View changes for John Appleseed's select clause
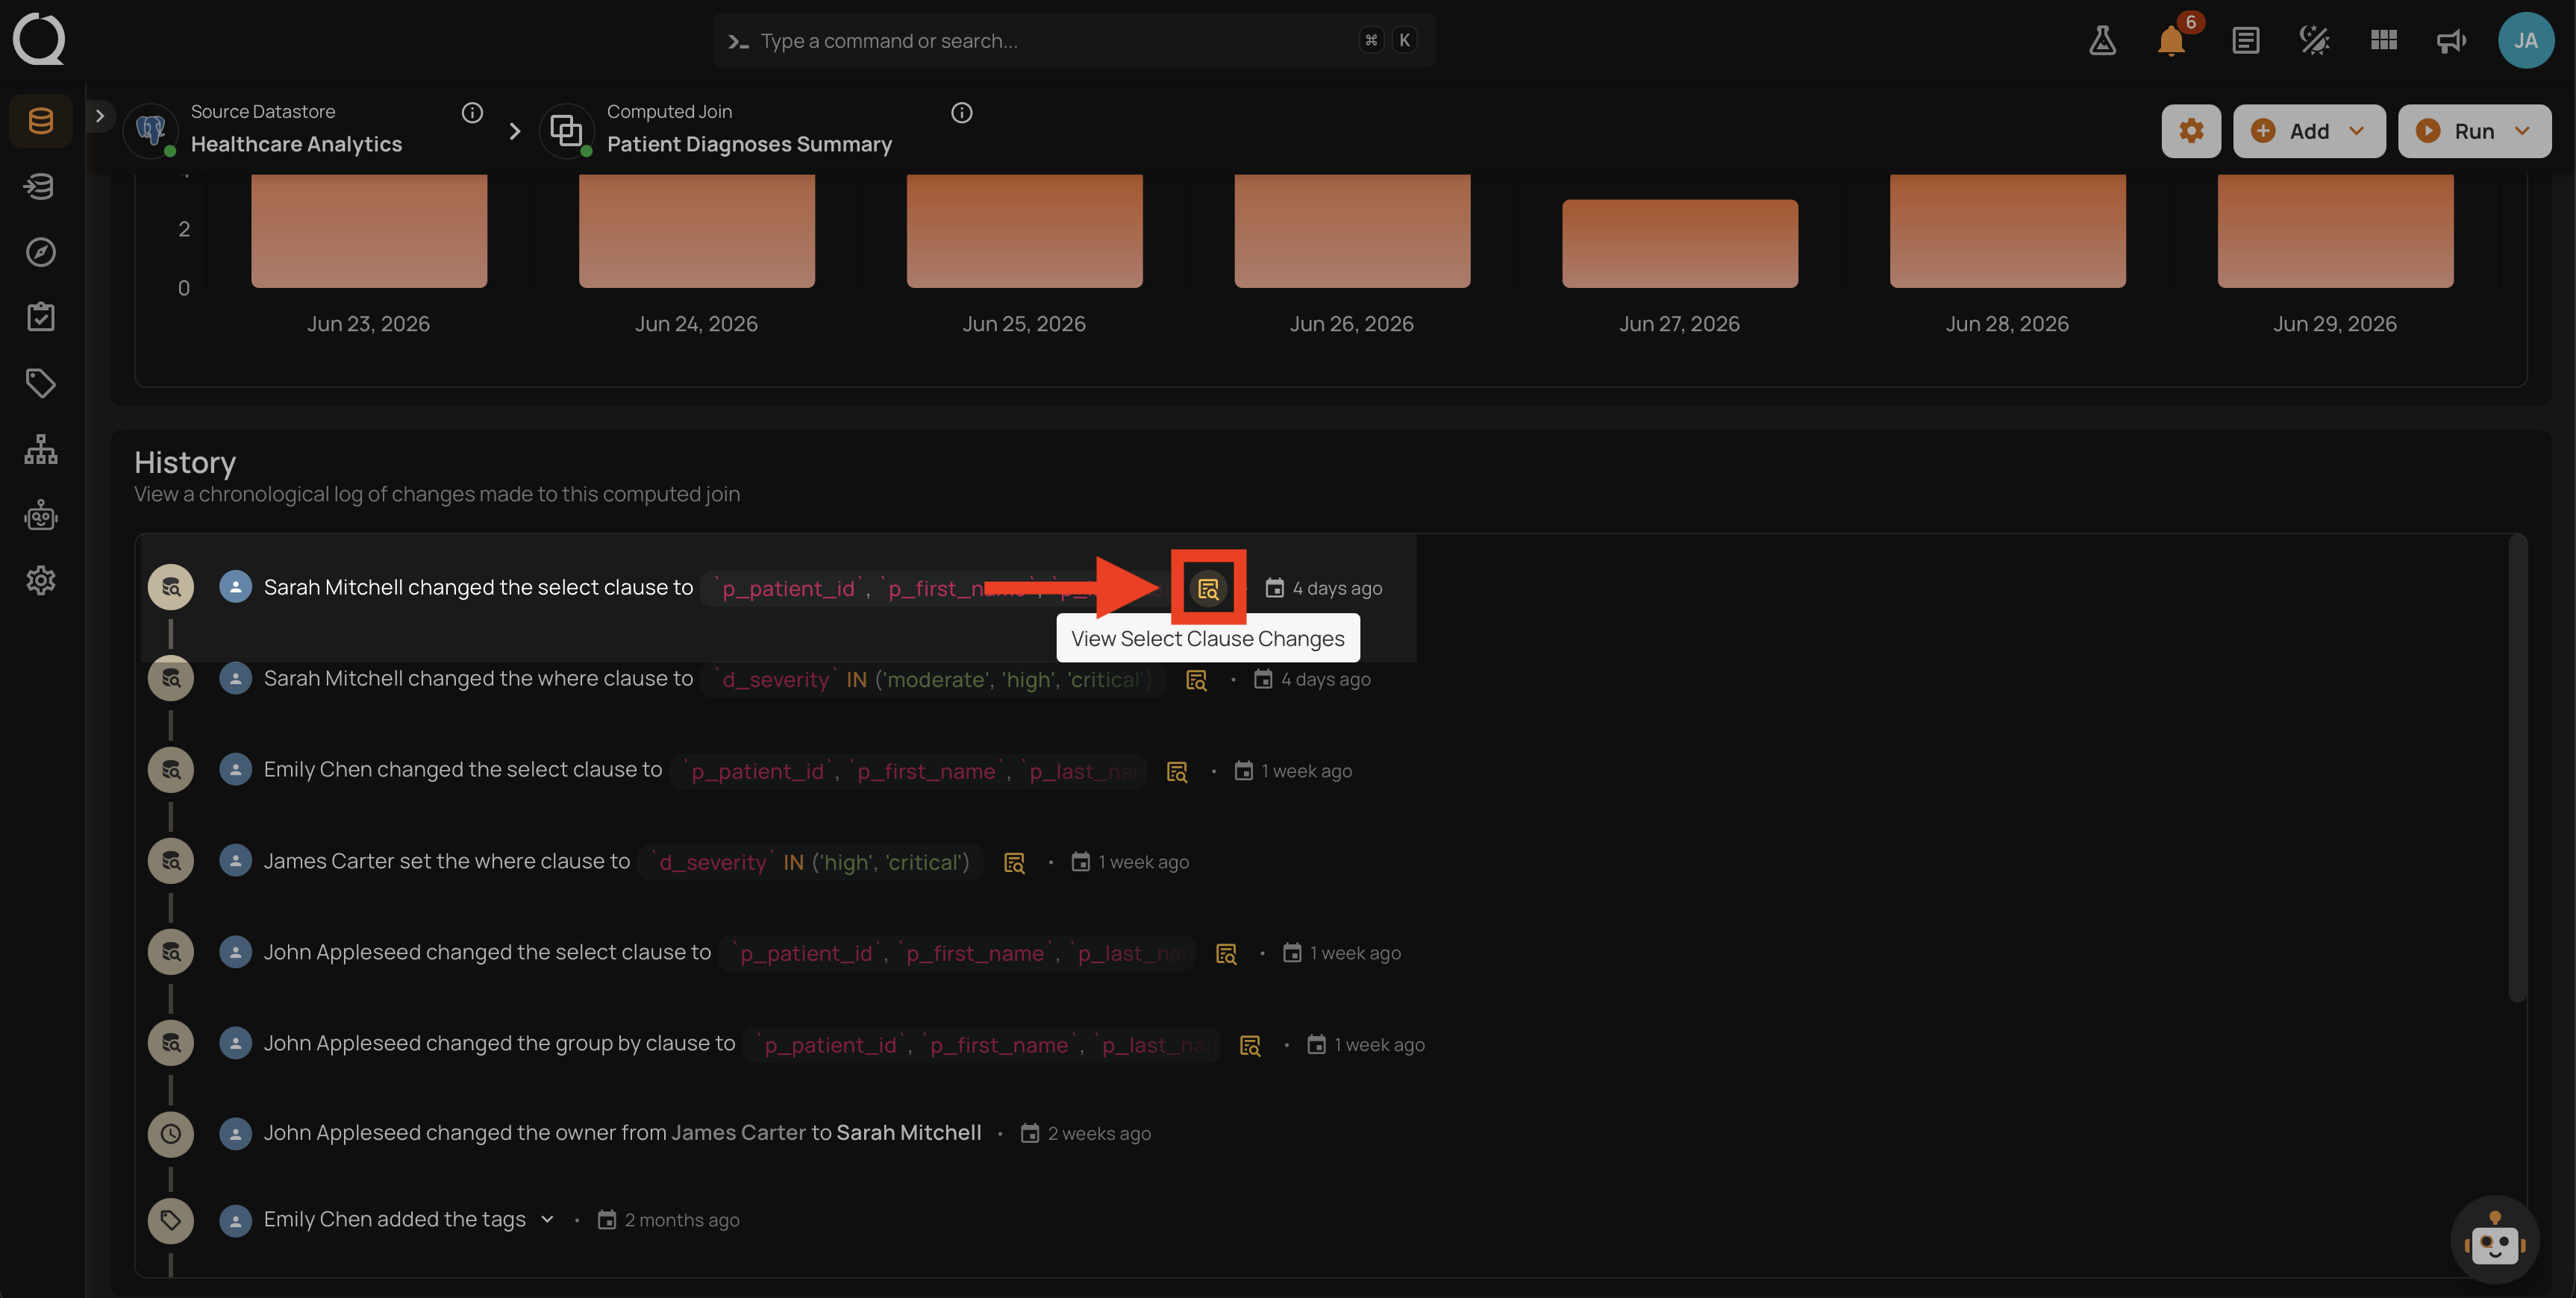The width and height of the screenshot is (2576, 1298). coord(1226,954)
